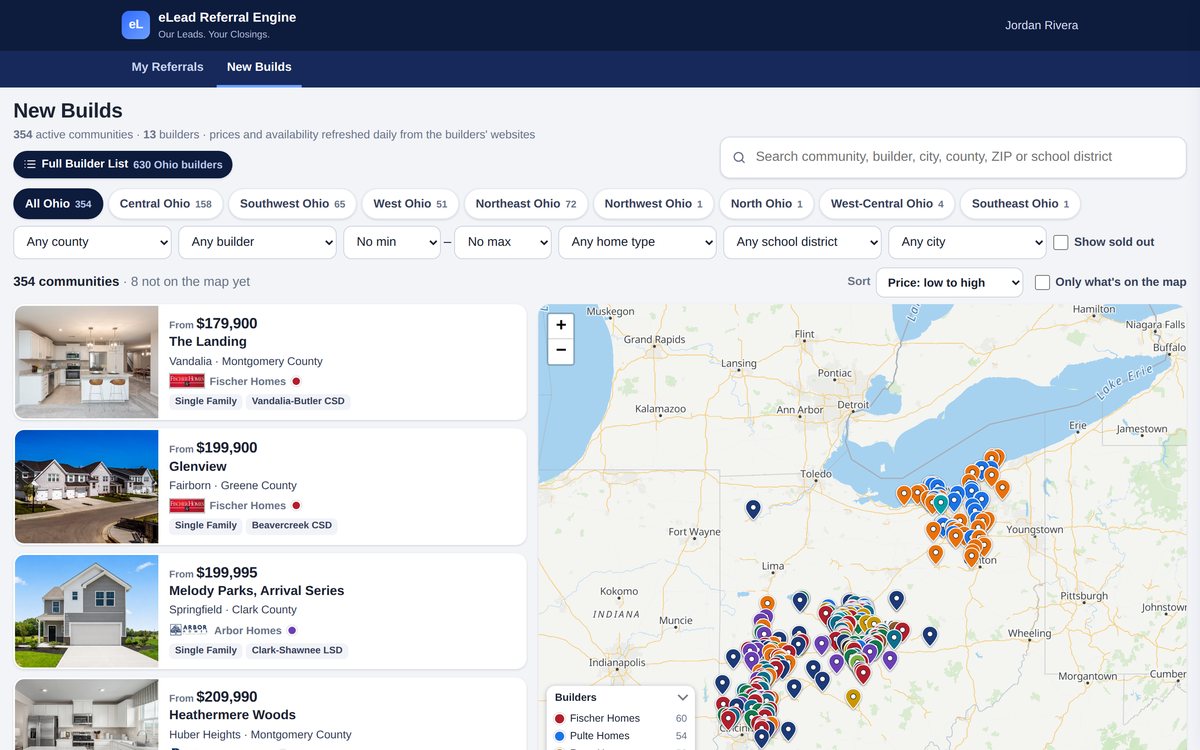Click the eL logo icon
Image resolution: width=1200 pixels, height=750 pixels.
pyautogui.click(x=136, y=25)
